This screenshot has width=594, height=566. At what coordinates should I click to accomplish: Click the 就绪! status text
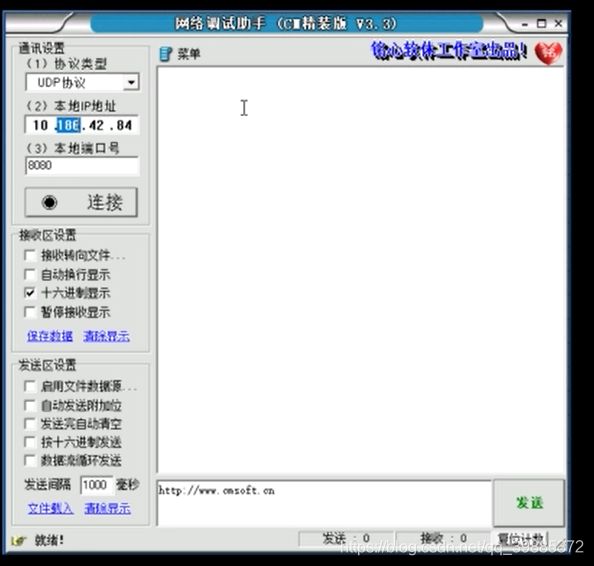click(x=49, y=540)
